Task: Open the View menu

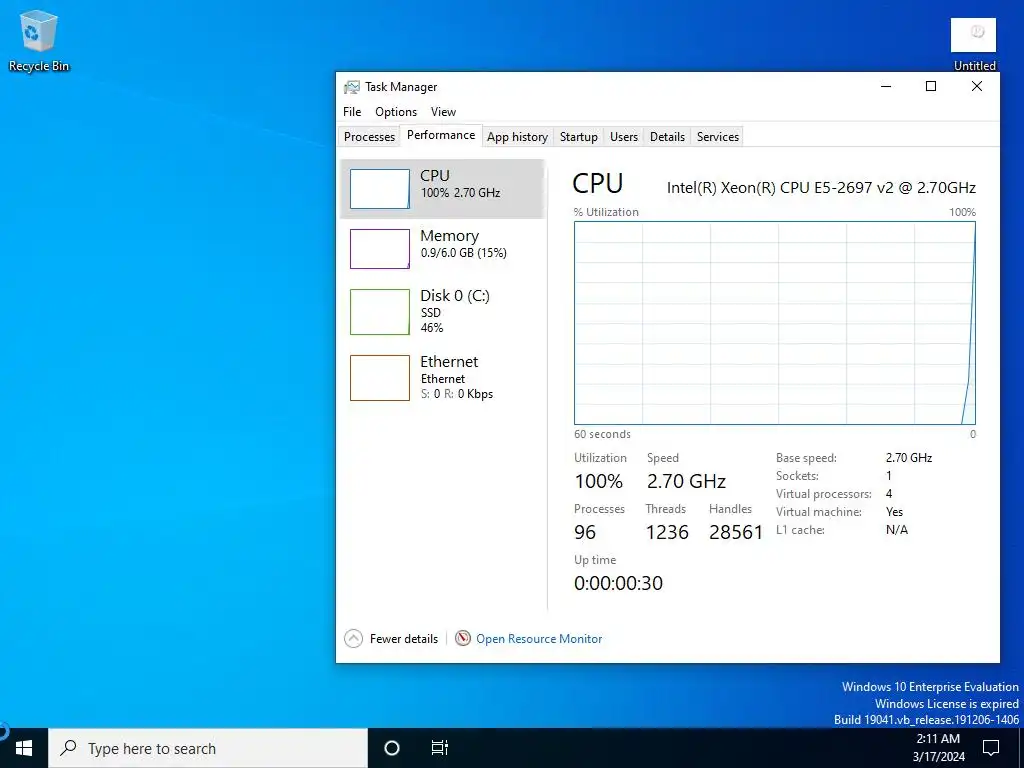Action: point(443,112)
